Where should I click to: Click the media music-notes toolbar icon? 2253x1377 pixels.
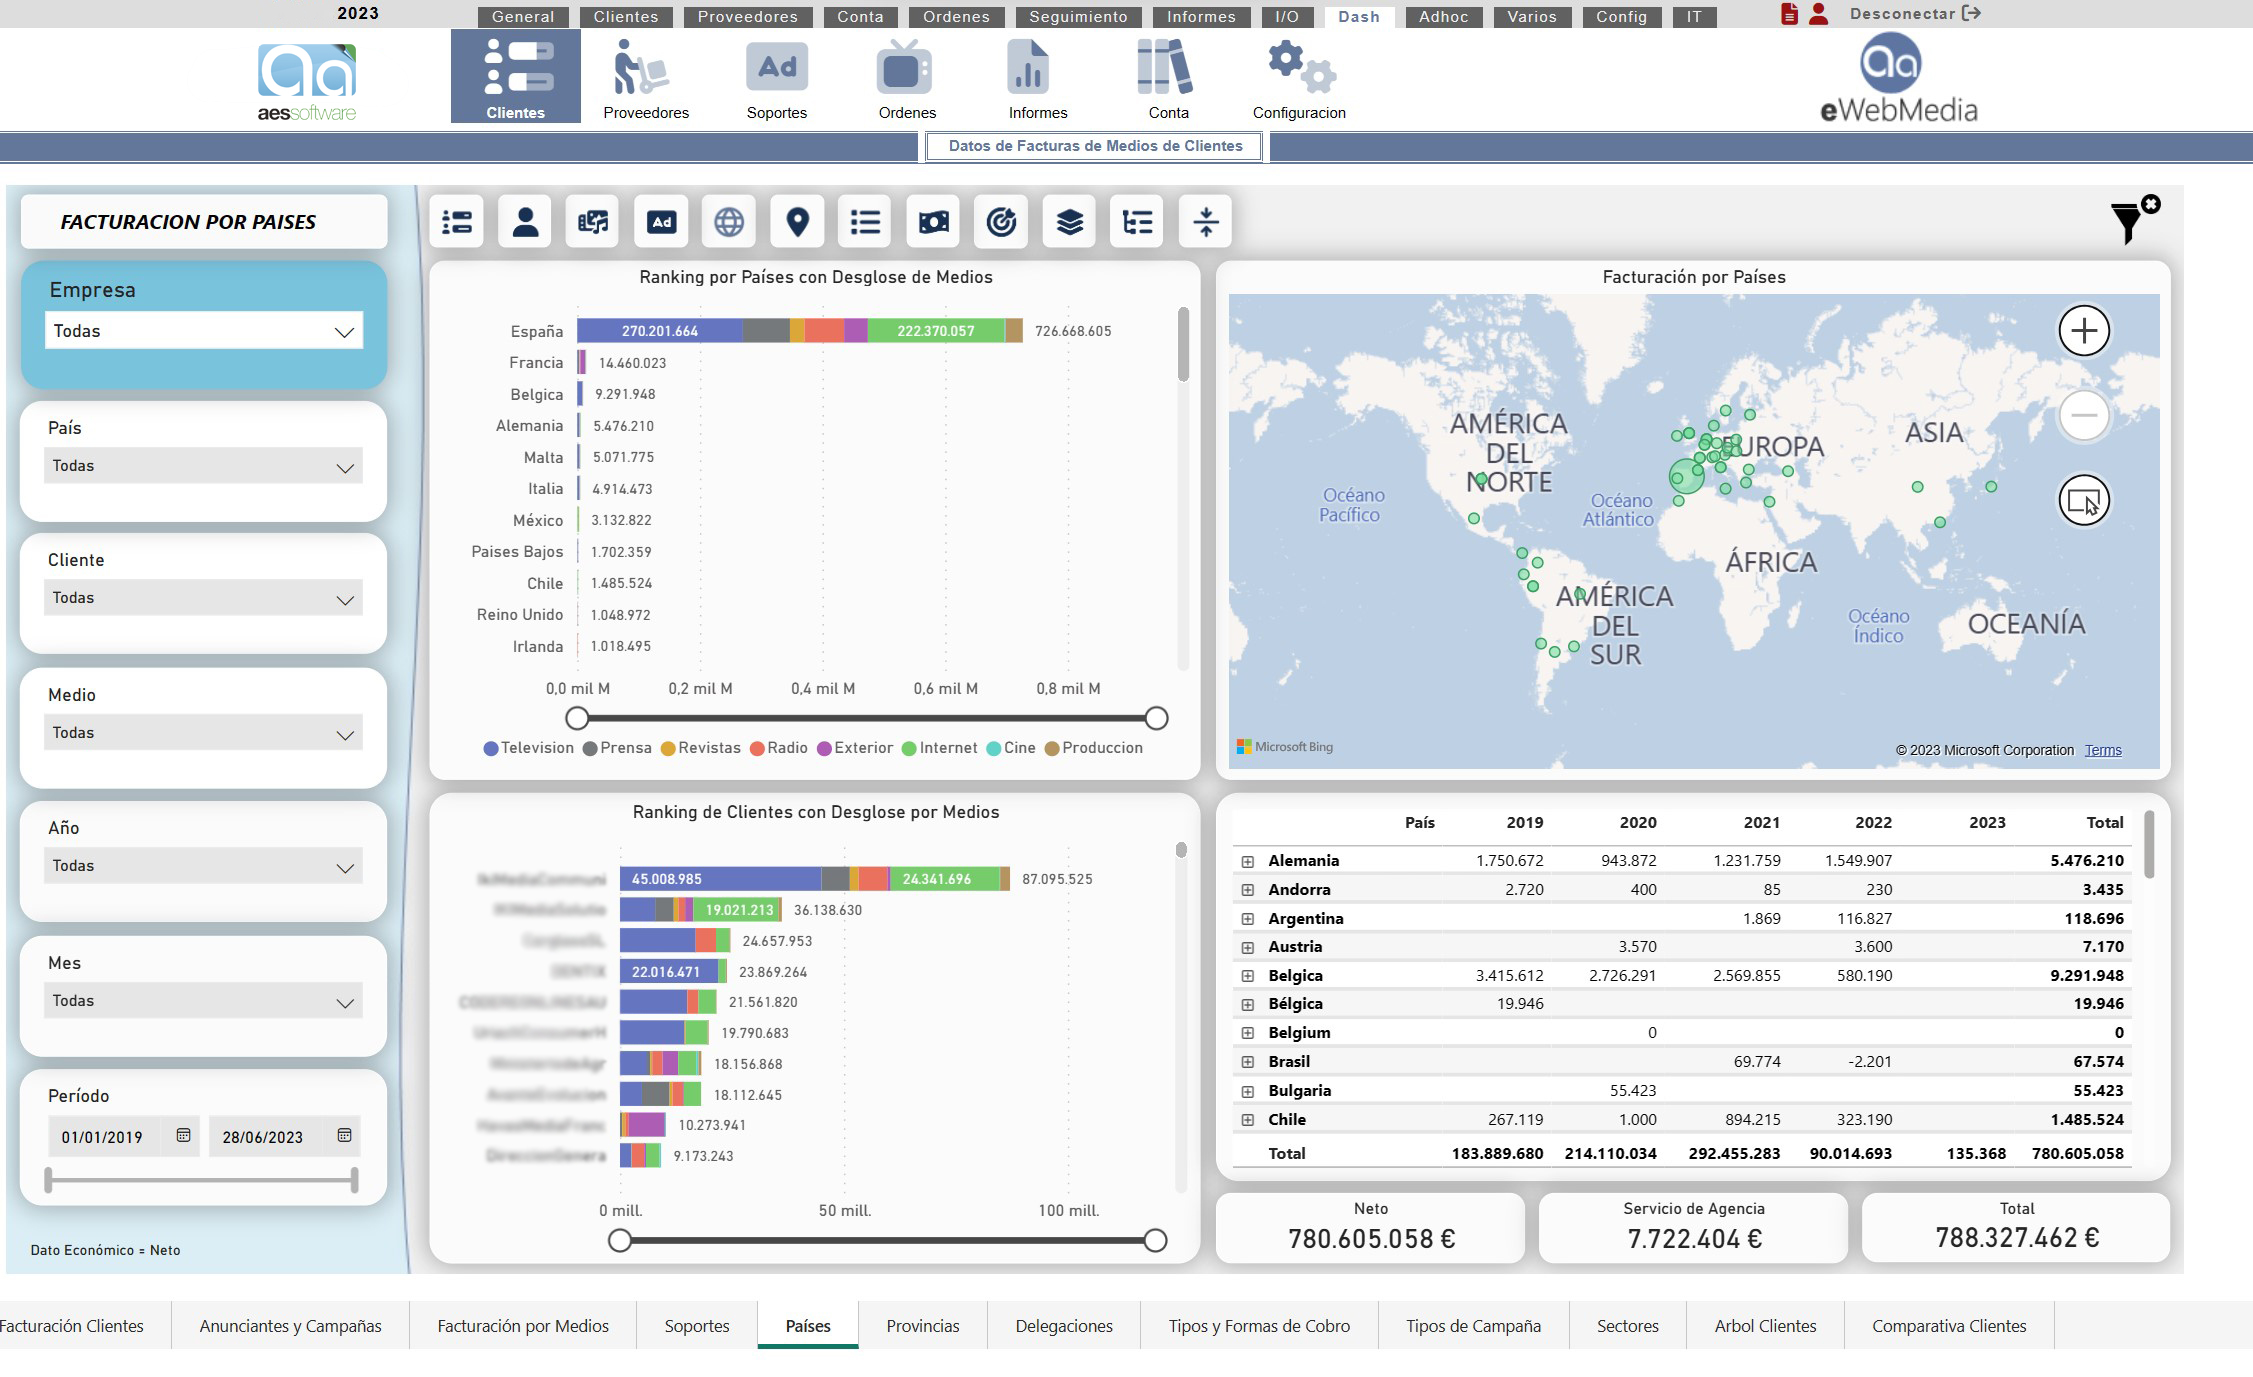(593, 221)
